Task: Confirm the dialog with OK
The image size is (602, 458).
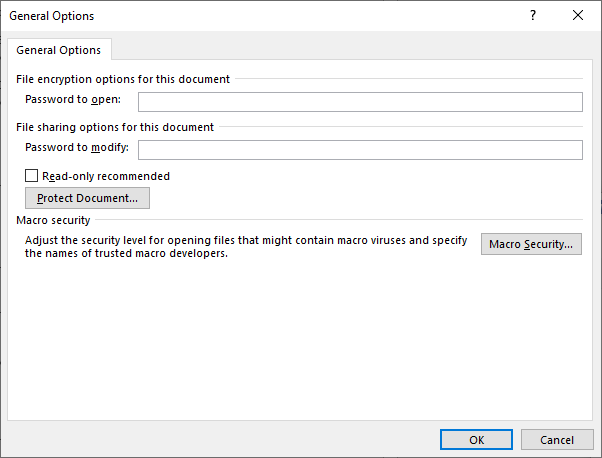Action: point(476,440)
